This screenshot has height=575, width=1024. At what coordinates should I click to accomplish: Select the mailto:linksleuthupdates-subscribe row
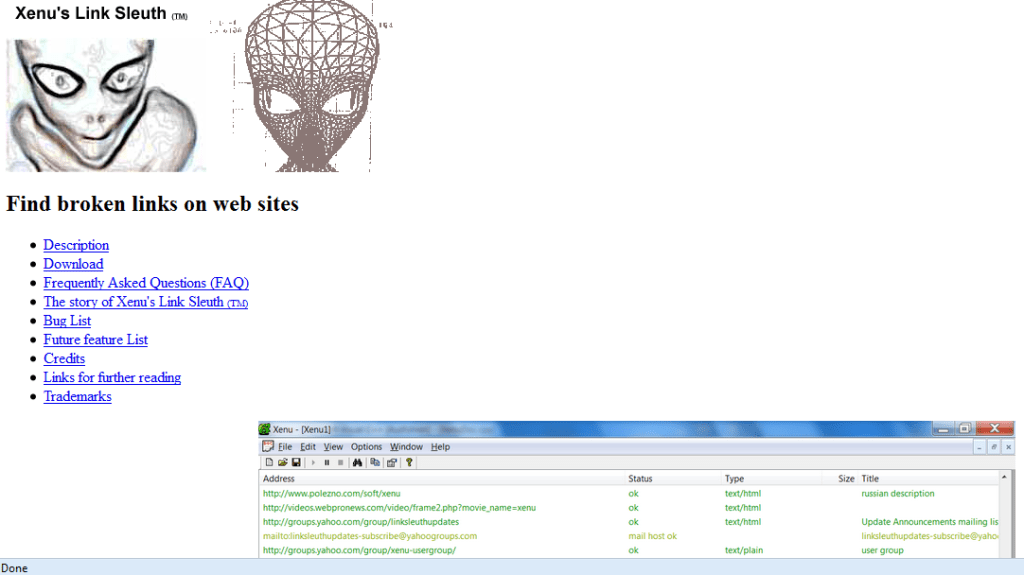coord(629,536)
